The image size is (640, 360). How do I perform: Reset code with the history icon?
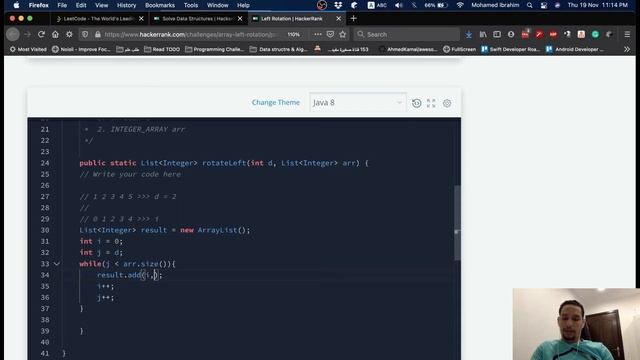(x=416, y=103)
